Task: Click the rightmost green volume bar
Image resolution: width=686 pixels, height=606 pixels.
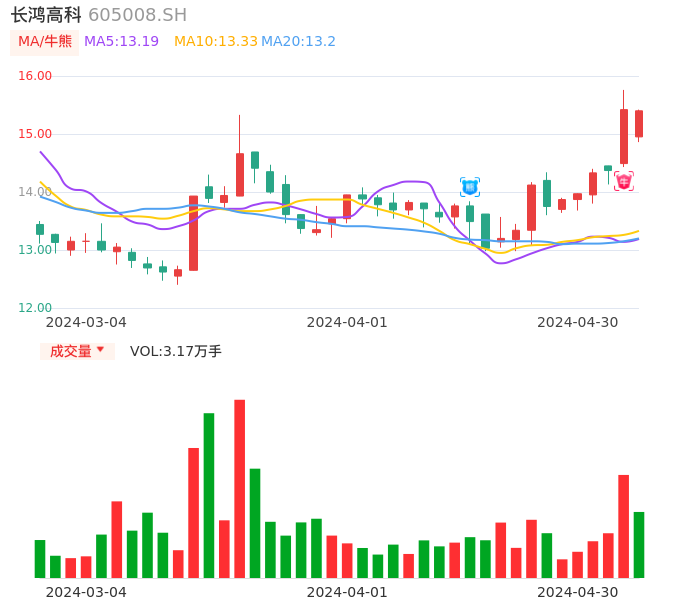Action: pyautogui.click(x=639, y=544)
